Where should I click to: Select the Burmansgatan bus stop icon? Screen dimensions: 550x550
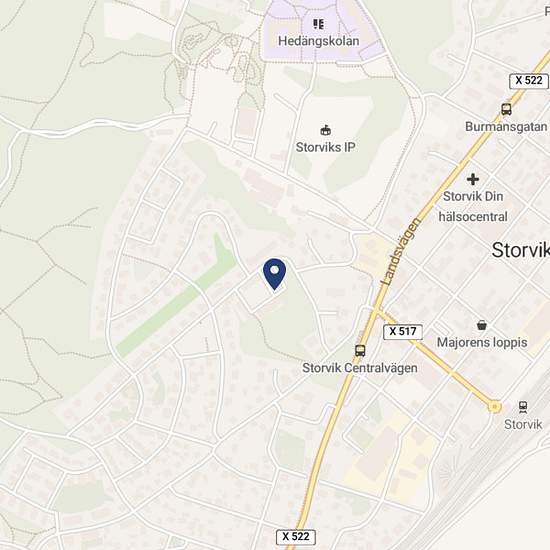pos(506,109)
